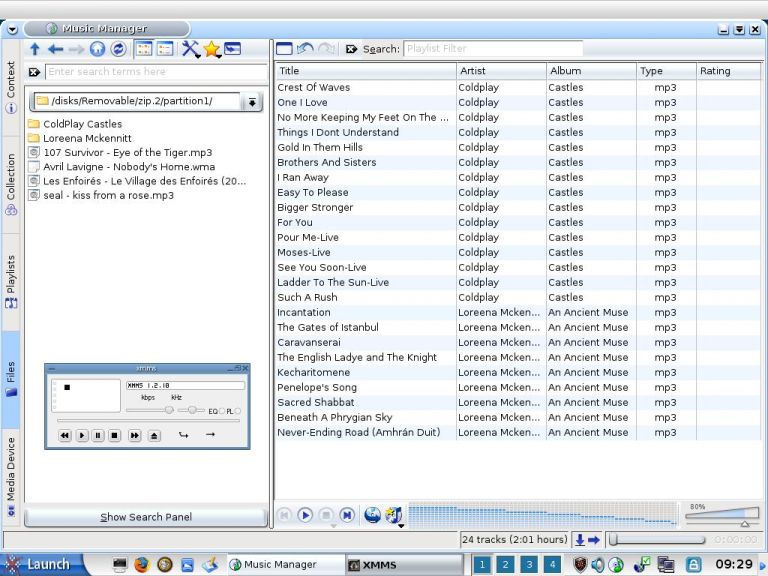This screenshot has height=576, width=768.
Task: Click the globe disc icon in playback toolbar
Action: coord(373,515)
